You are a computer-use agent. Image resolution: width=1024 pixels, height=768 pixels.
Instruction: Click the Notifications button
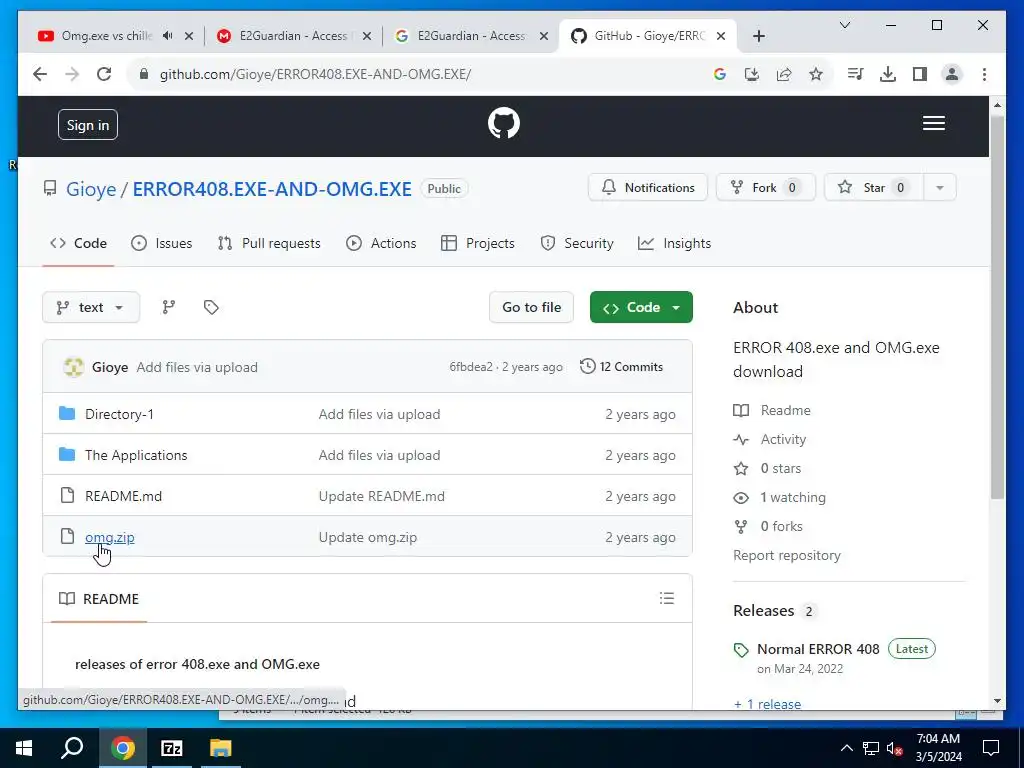pos(647,187)
